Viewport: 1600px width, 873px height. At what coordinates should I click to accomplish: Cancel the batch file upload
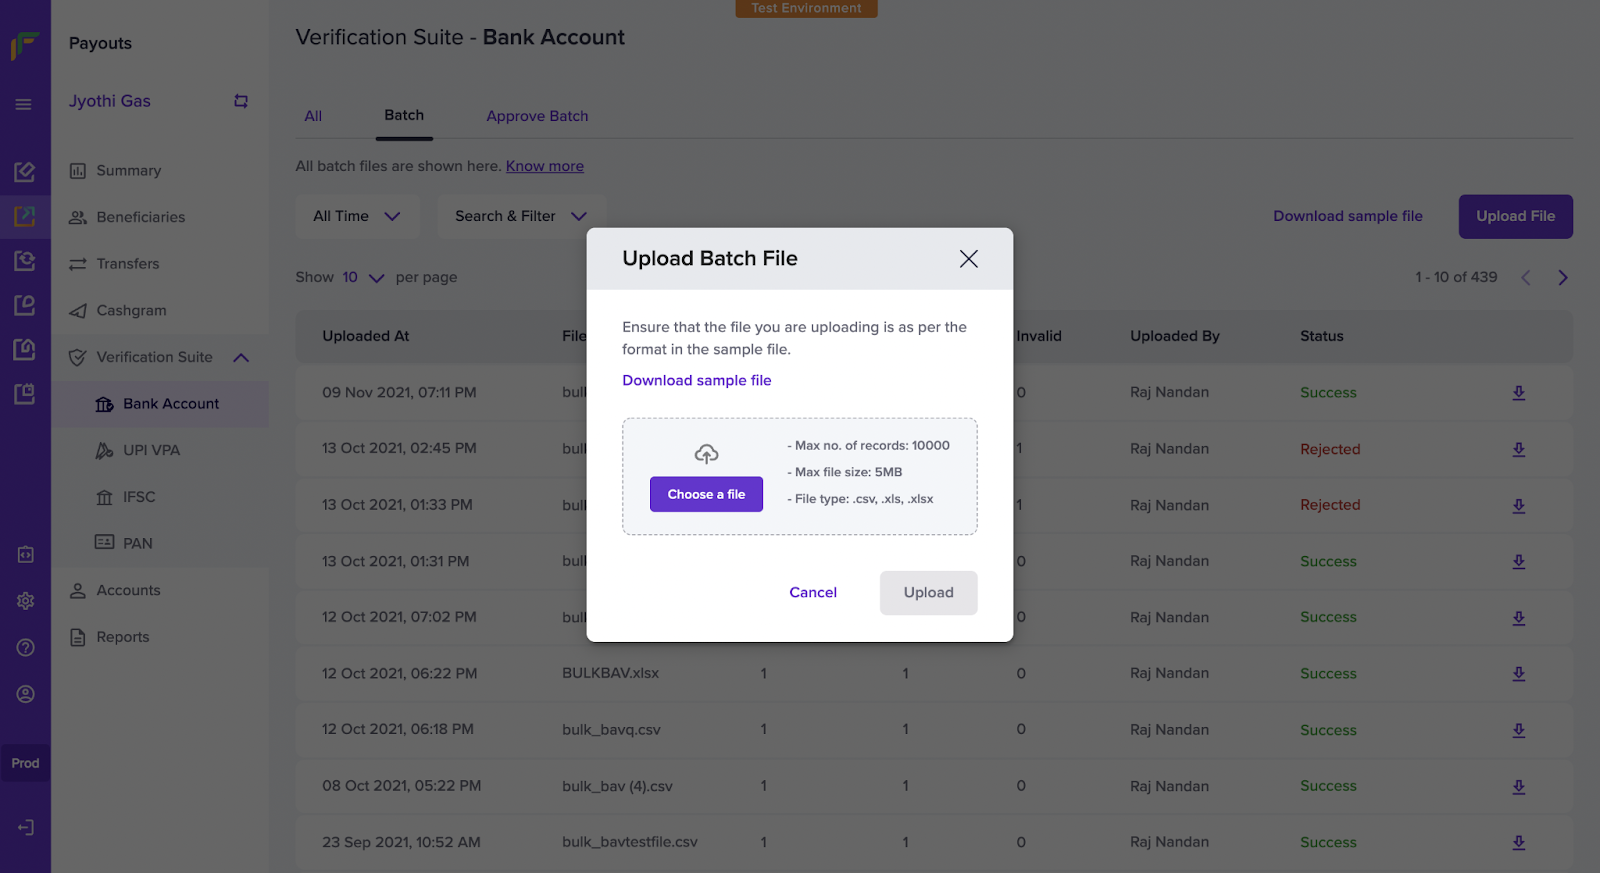click(x=813, y=592)
